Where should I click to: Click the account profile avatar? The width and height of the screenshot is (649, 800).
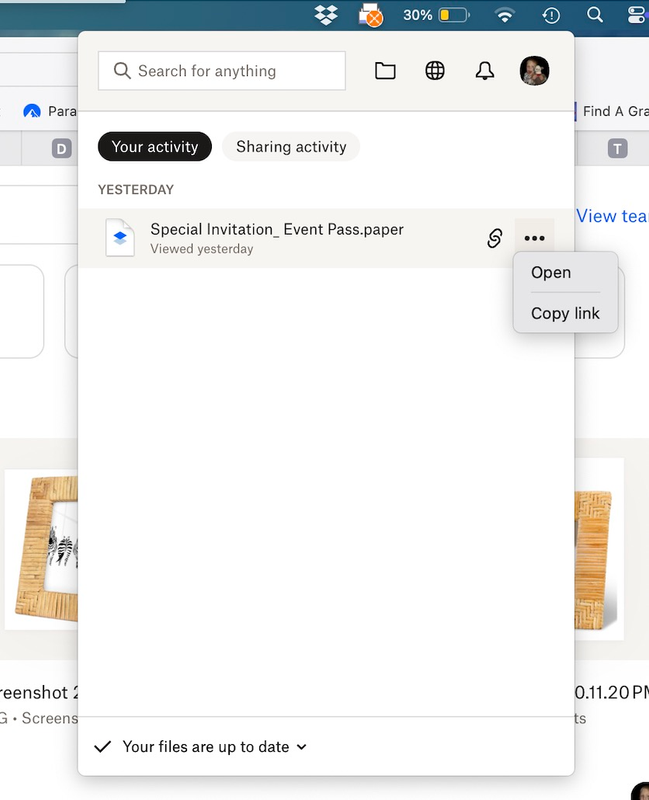tap(534, 70)
